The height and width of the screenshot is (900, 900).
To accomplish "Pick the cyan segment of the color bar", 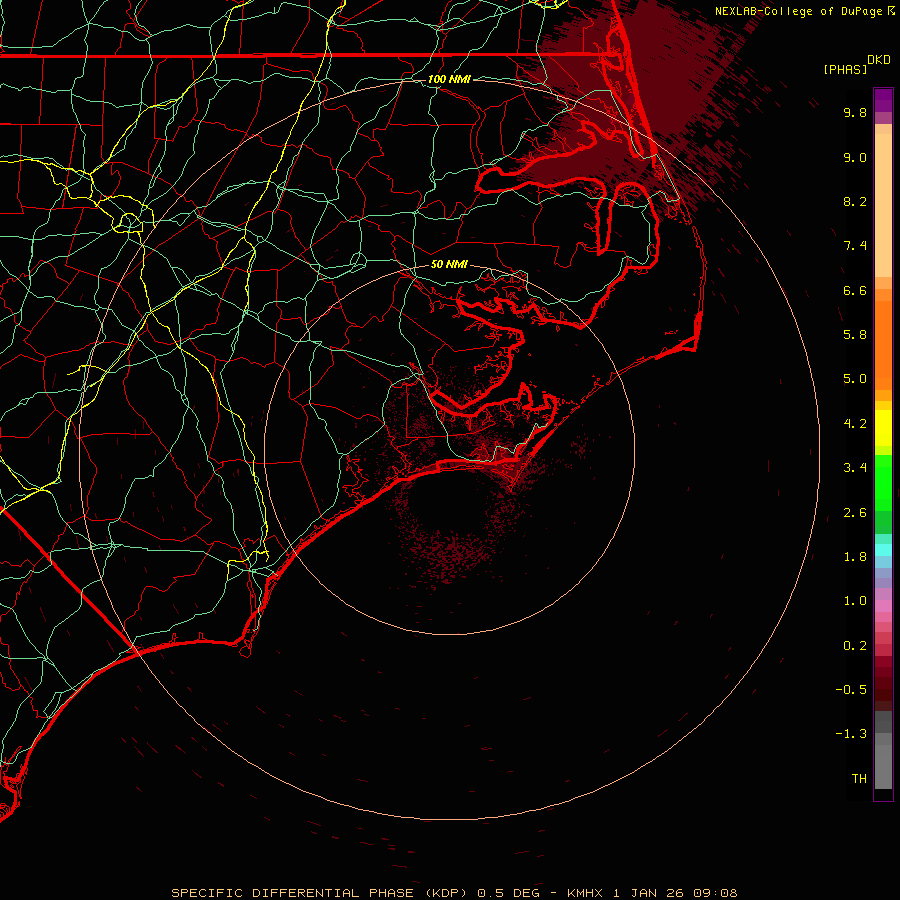I will 883,550.
